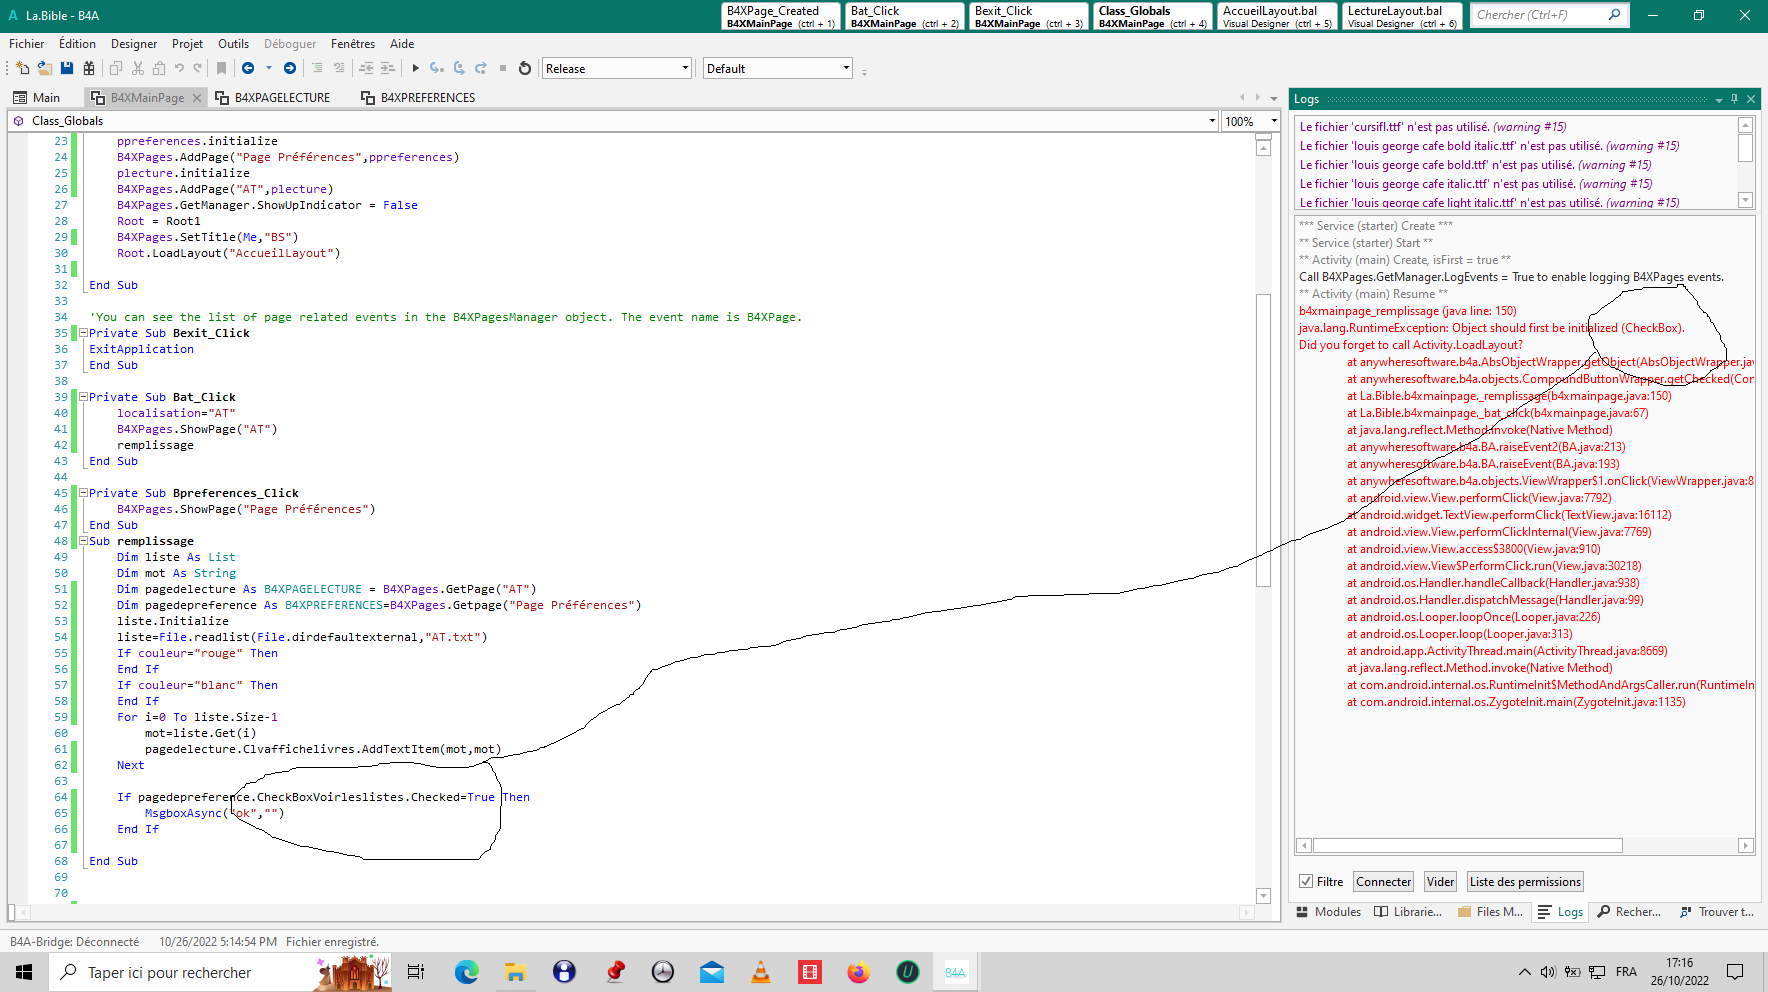Click the Run (play) toolbar icon

pos(415,68)
